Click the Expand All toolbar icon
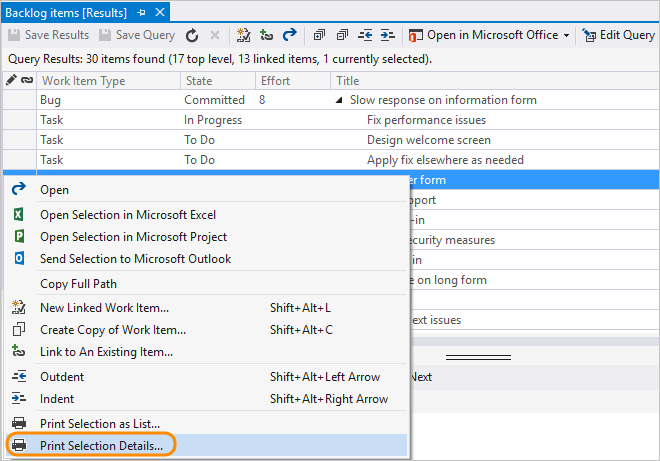Viewport: 660px width, 461px height. click(x=319, y=35)
